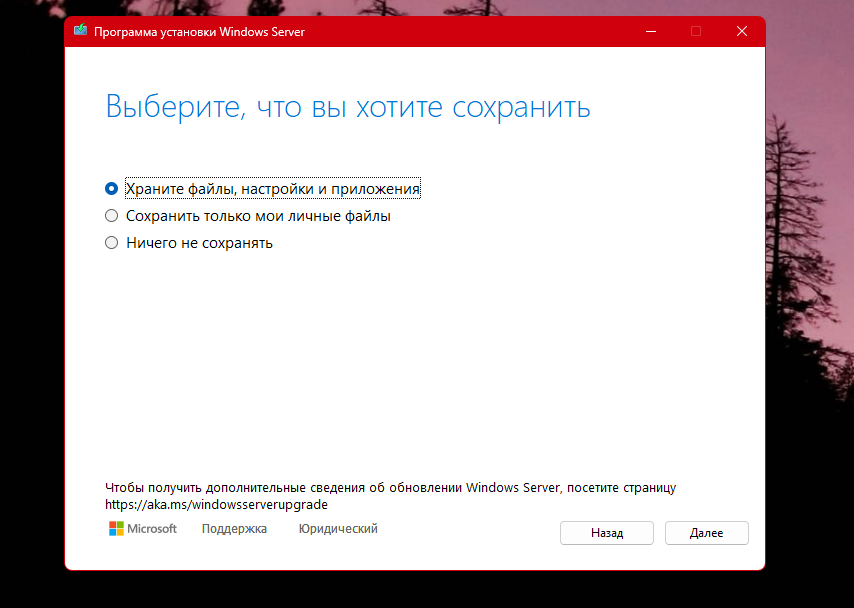Click the Windows Server setup icon in title bar
Image resolution: width=854 pixels, height=608 pixels.
click(81, 30)
